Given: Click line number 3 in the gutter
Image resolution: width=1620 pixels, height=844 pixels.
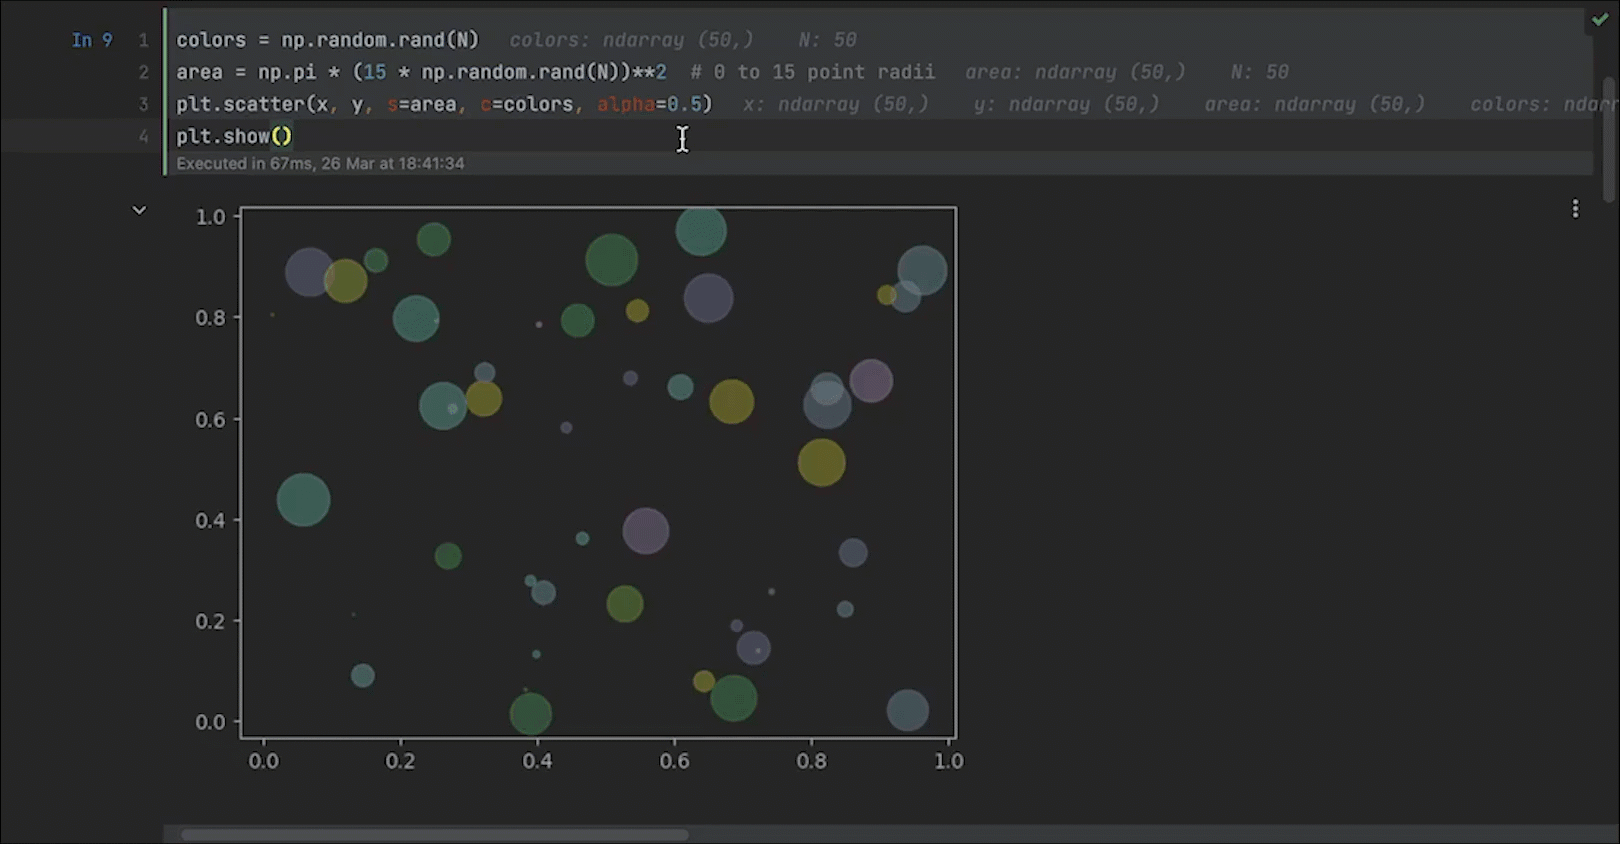Looking at the screenshot, I should [x=143, y=104].
